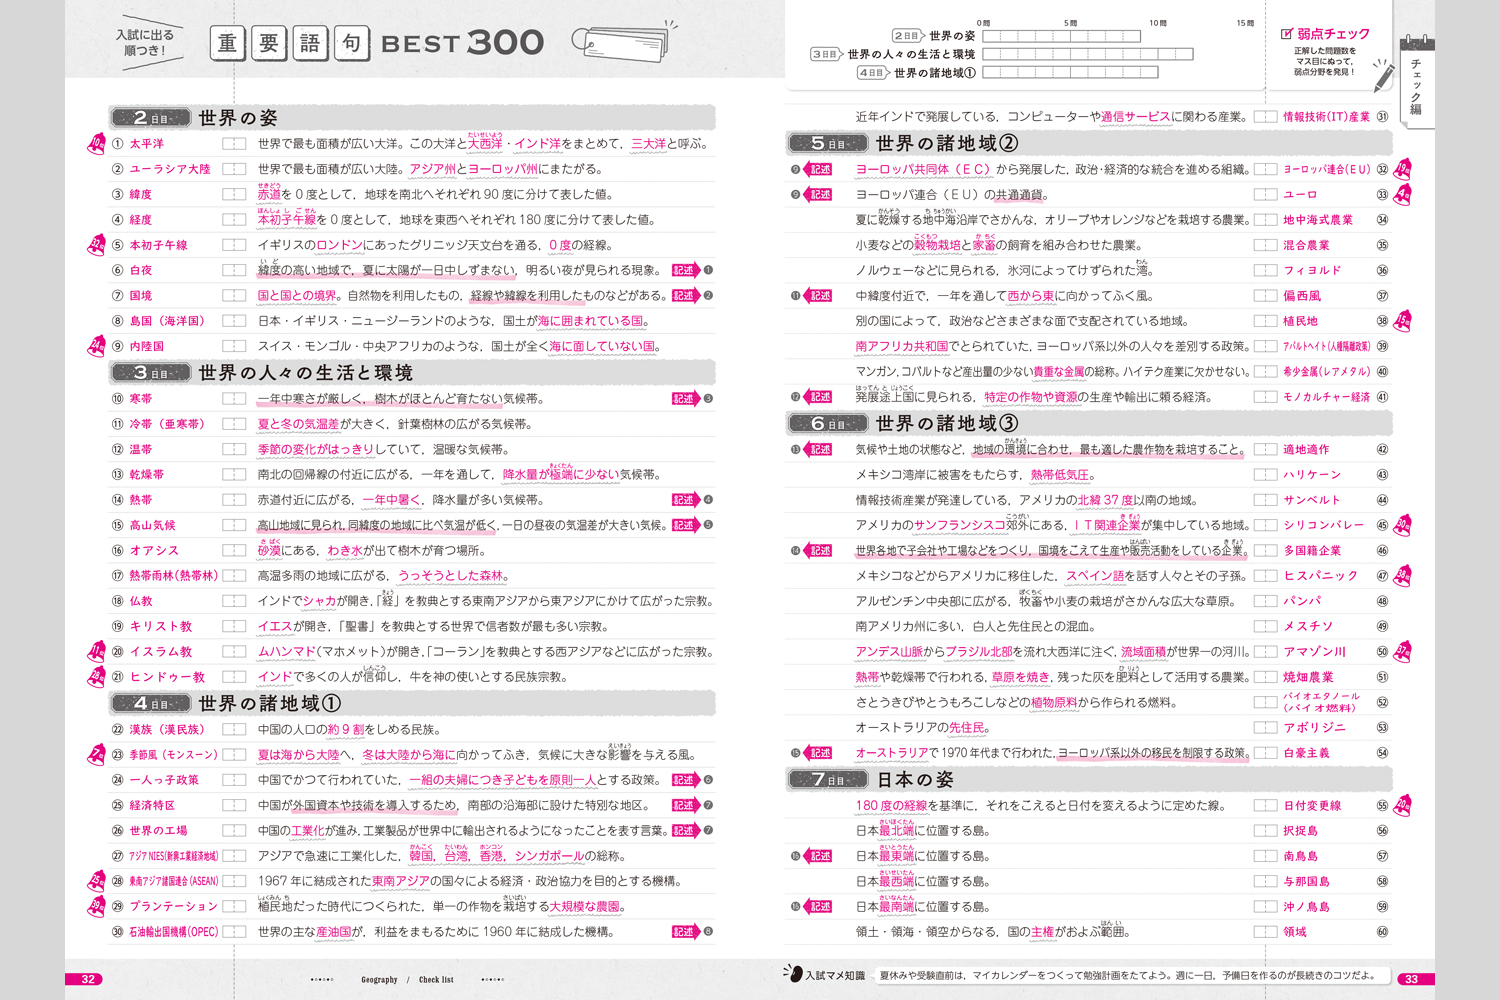Click the 記述 tag in the 多国籍企業 row
The width and height of the screenshot is (1500, 1000).
pyautogui.click(x=819, y=550)
